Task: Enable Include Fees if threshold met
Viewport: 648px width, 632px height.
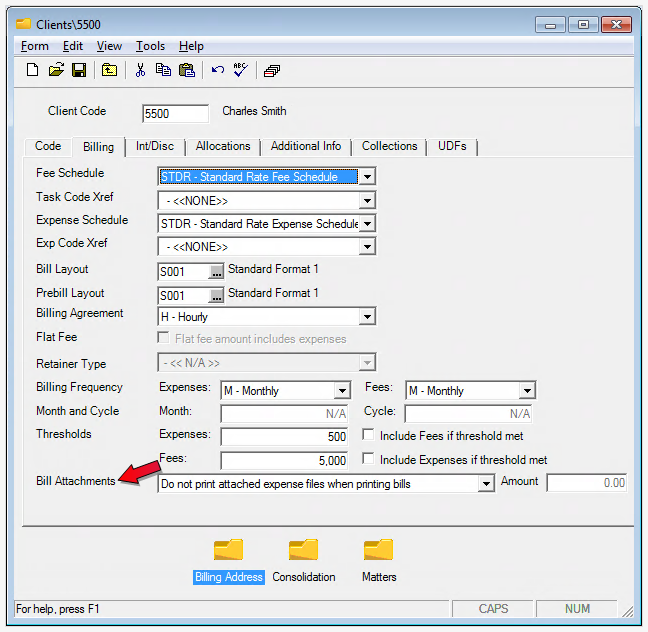Action: [369, 436]
